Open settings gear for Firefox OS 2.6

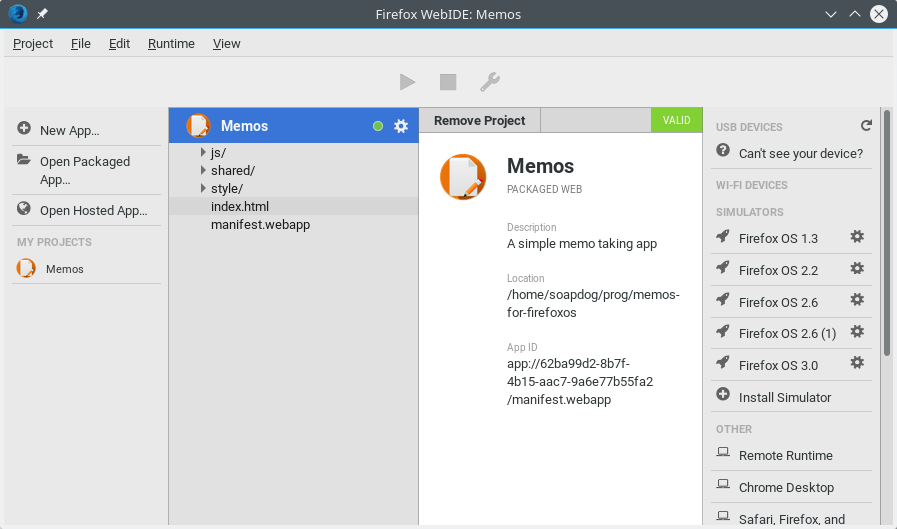click(857, 299)
